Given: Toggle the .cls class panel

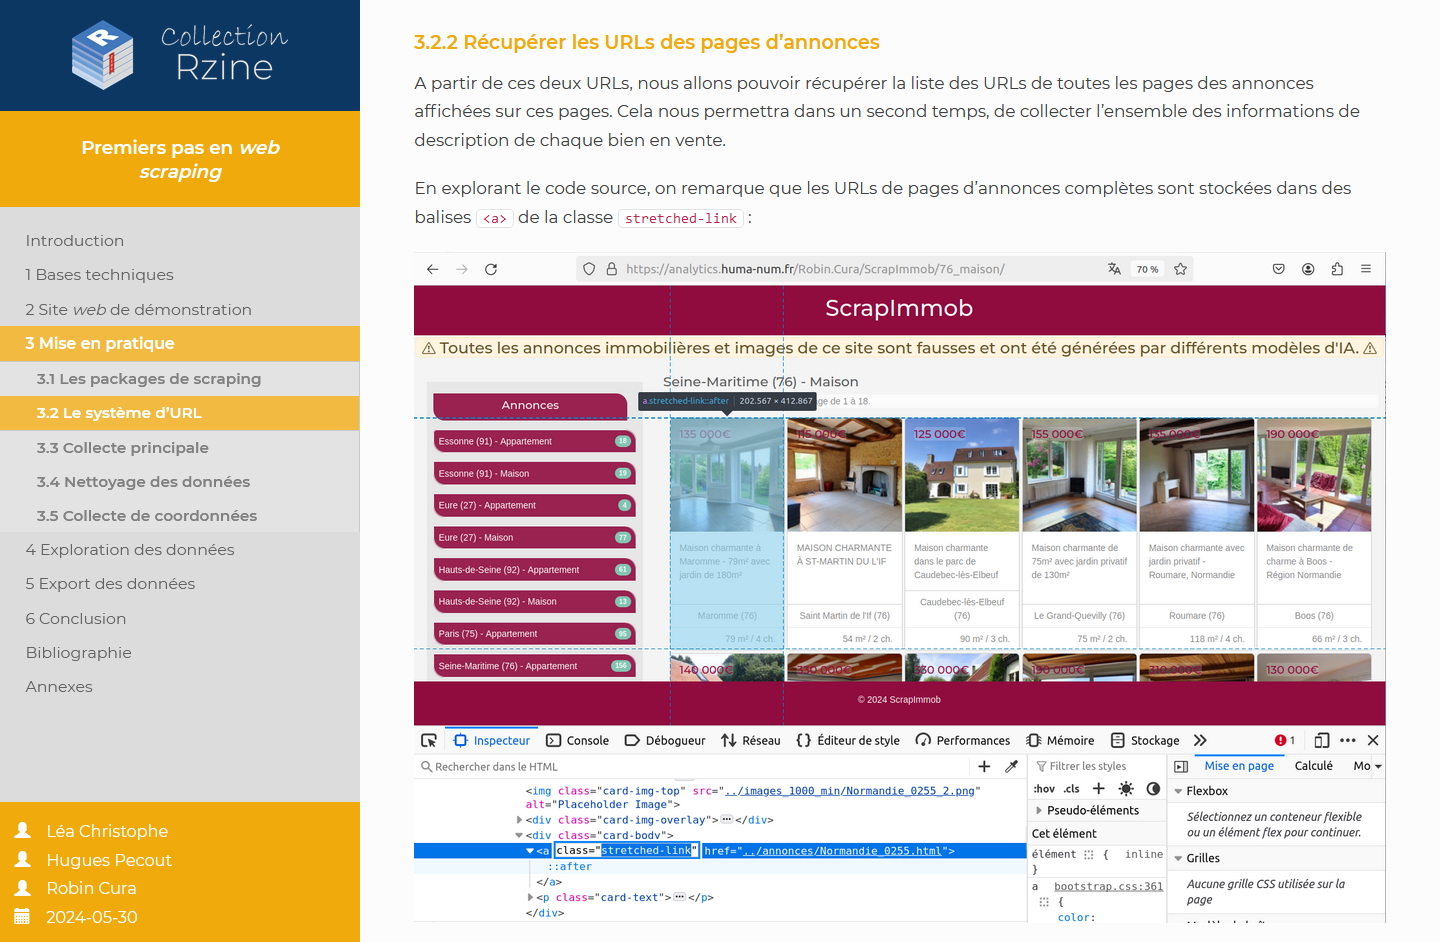Looking at the screenshot, I should click(1072, 789).
